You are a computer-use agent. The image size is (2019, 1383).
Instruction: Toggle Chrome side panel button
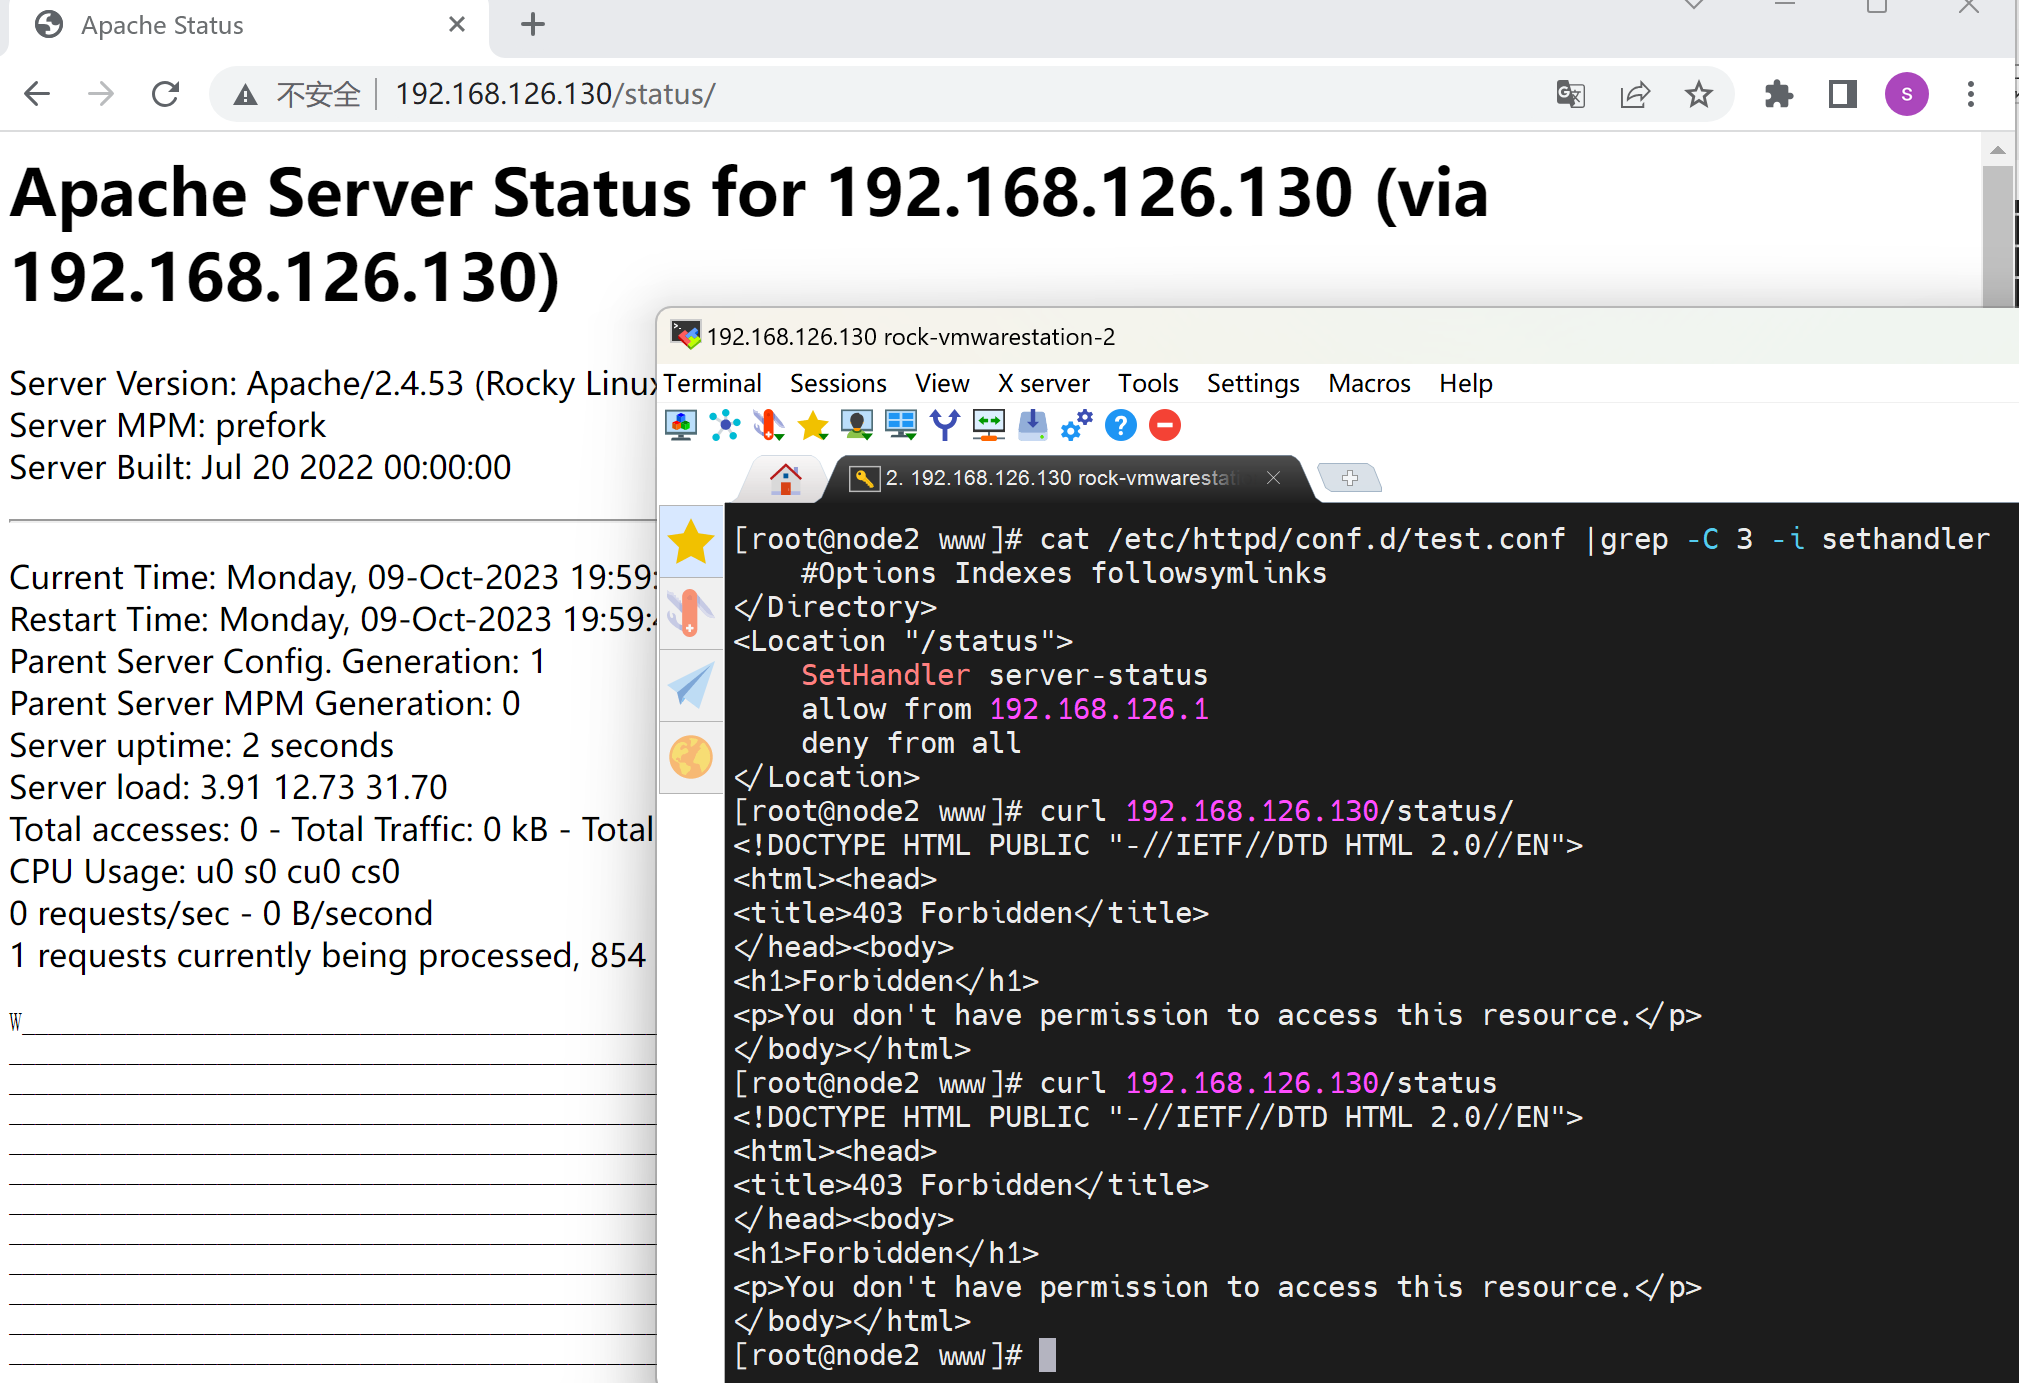pyautogui.click(x=1842, y=95)
